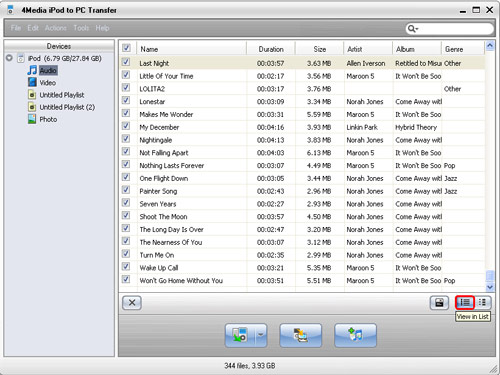Viewport: 500px width, 375px height.
Task: Click the copy to computer/iTunes transfer button
Action: 301,335
